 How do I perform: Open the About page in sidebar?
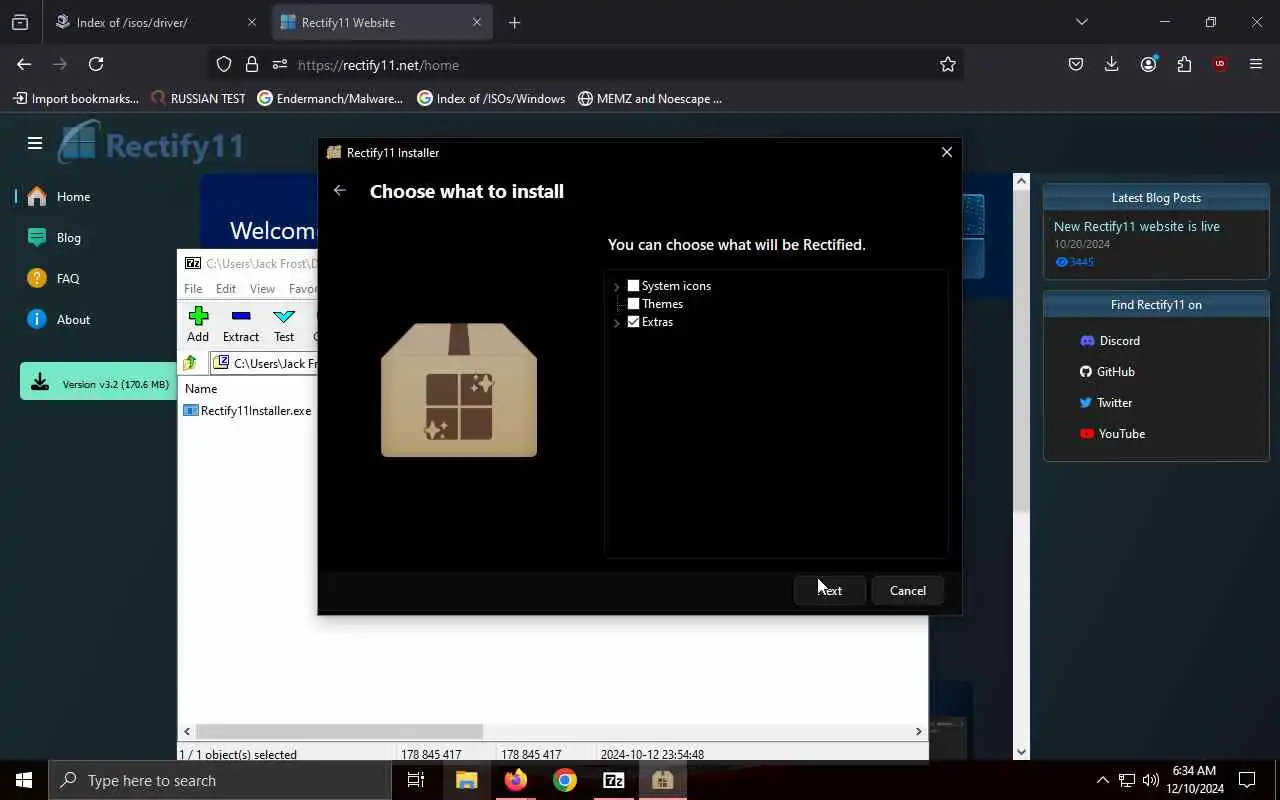(60, 320)
